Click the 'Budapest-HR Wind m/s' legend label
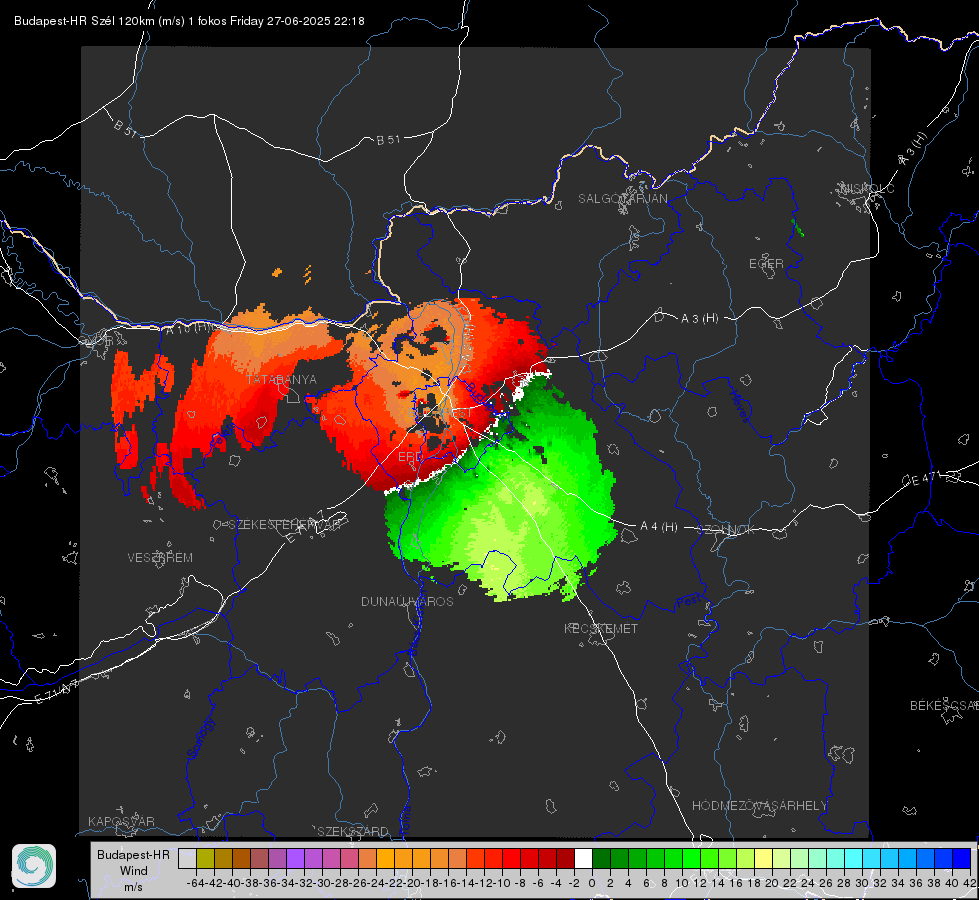The image size is (979, 900). 133,871
